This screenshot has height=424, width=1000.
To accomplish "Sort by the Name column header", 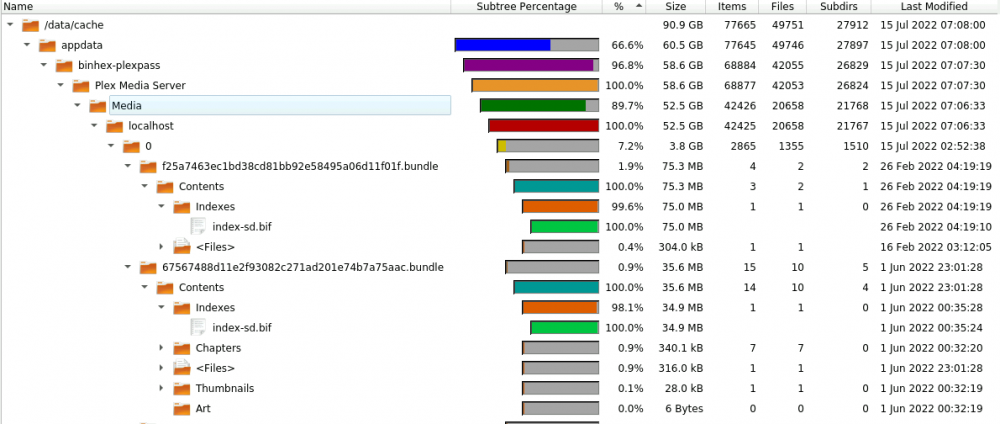I will pos(225,6).
